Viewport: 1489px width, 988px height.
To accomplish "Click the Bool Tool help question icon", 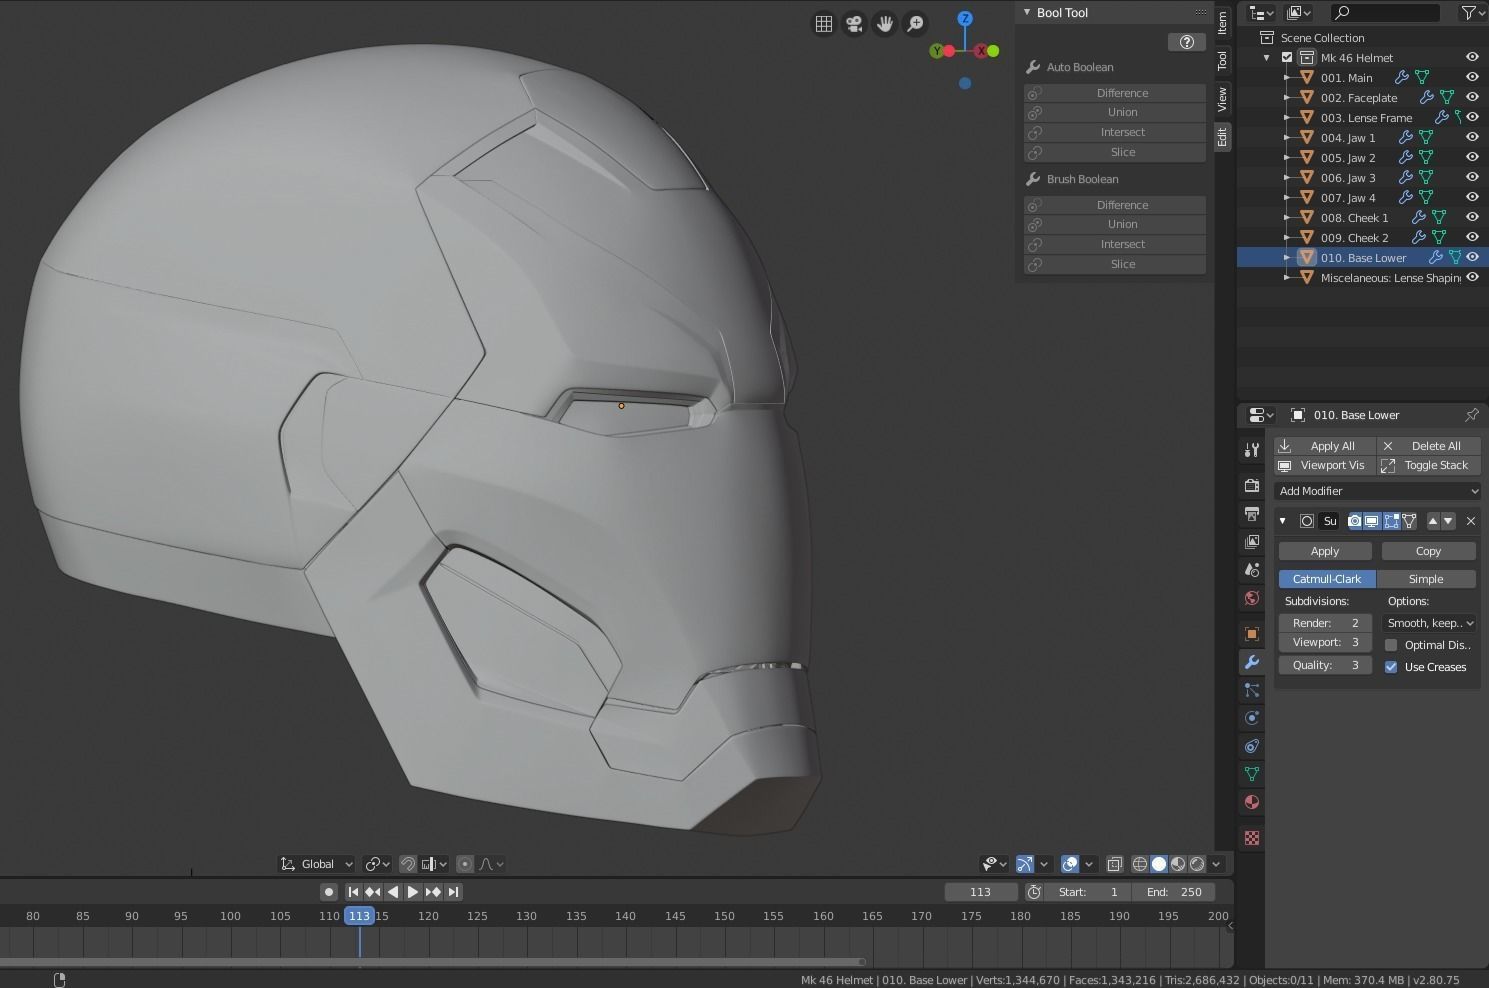I will pyautogui.click(x=1186, y=42).
